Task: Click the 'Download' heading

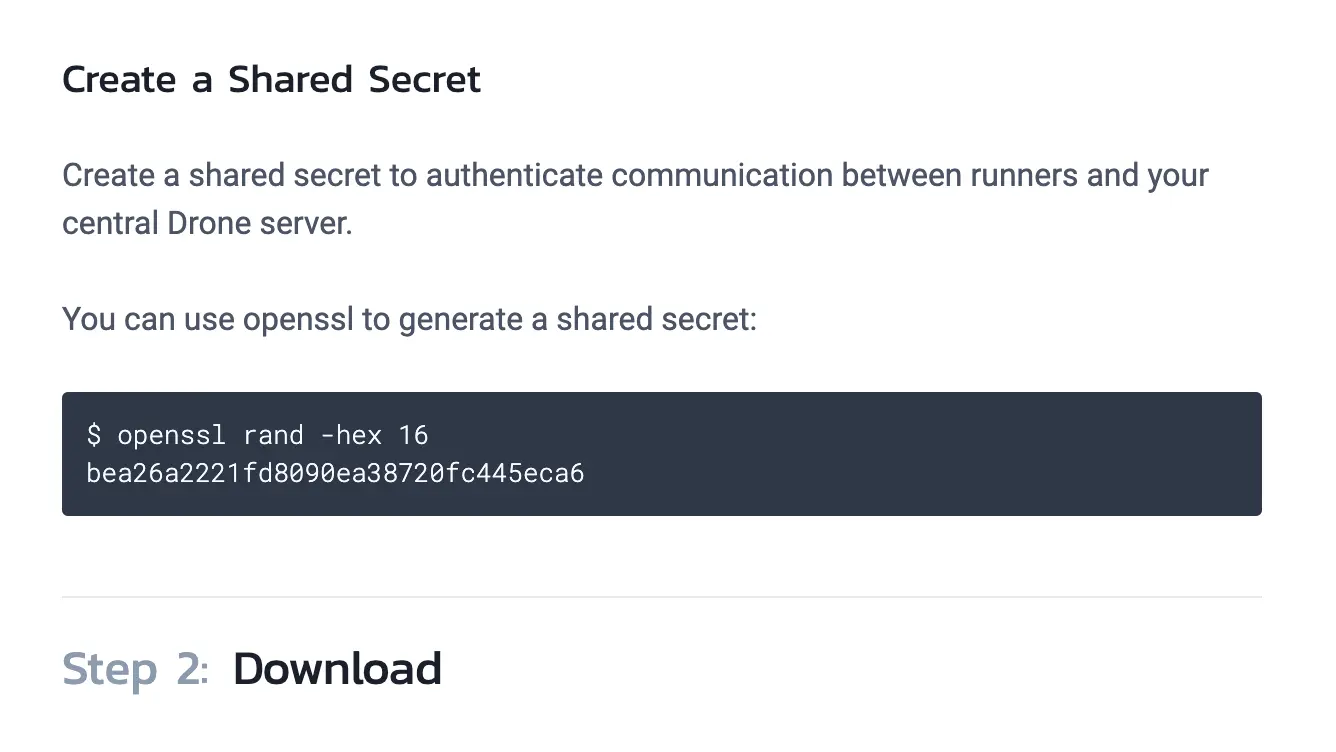Action: tap(337, 669)
